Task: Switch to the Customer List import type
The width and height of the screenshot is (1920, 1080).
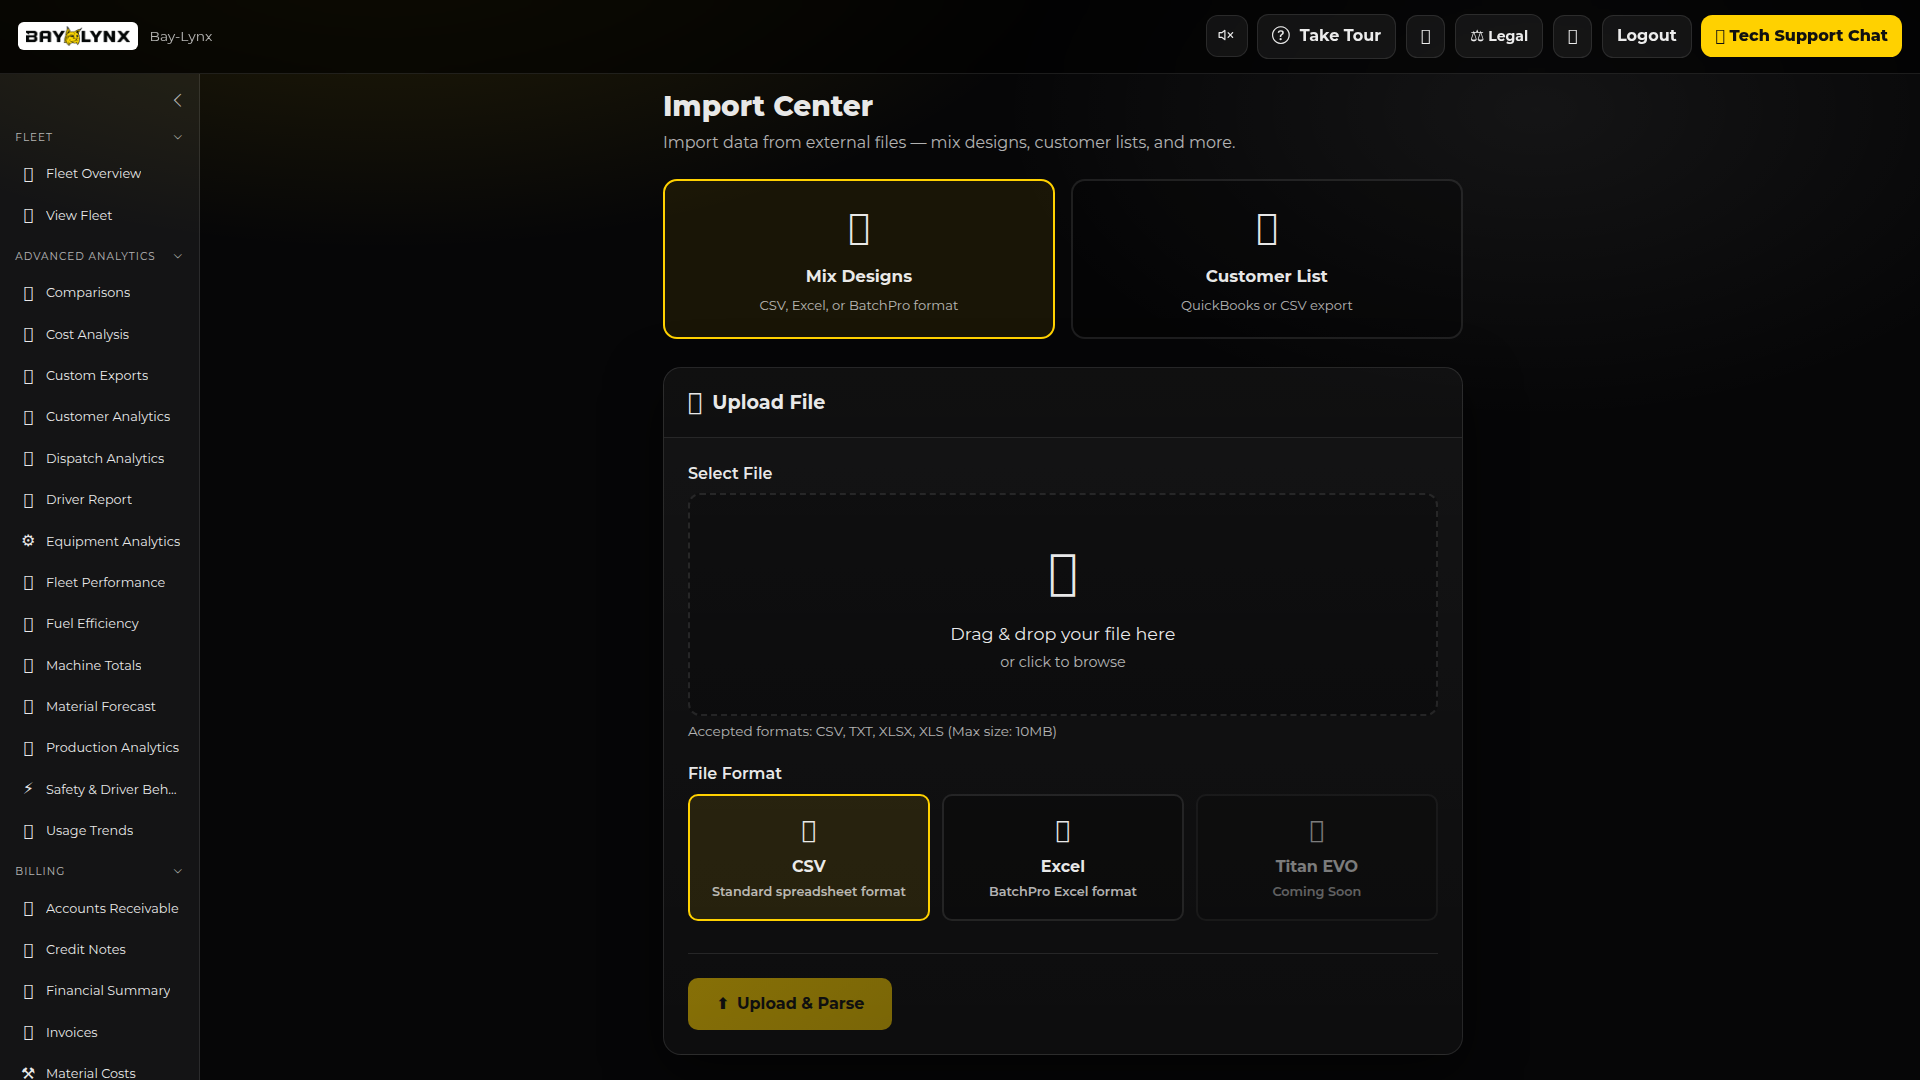Action: pos(1266,259)
